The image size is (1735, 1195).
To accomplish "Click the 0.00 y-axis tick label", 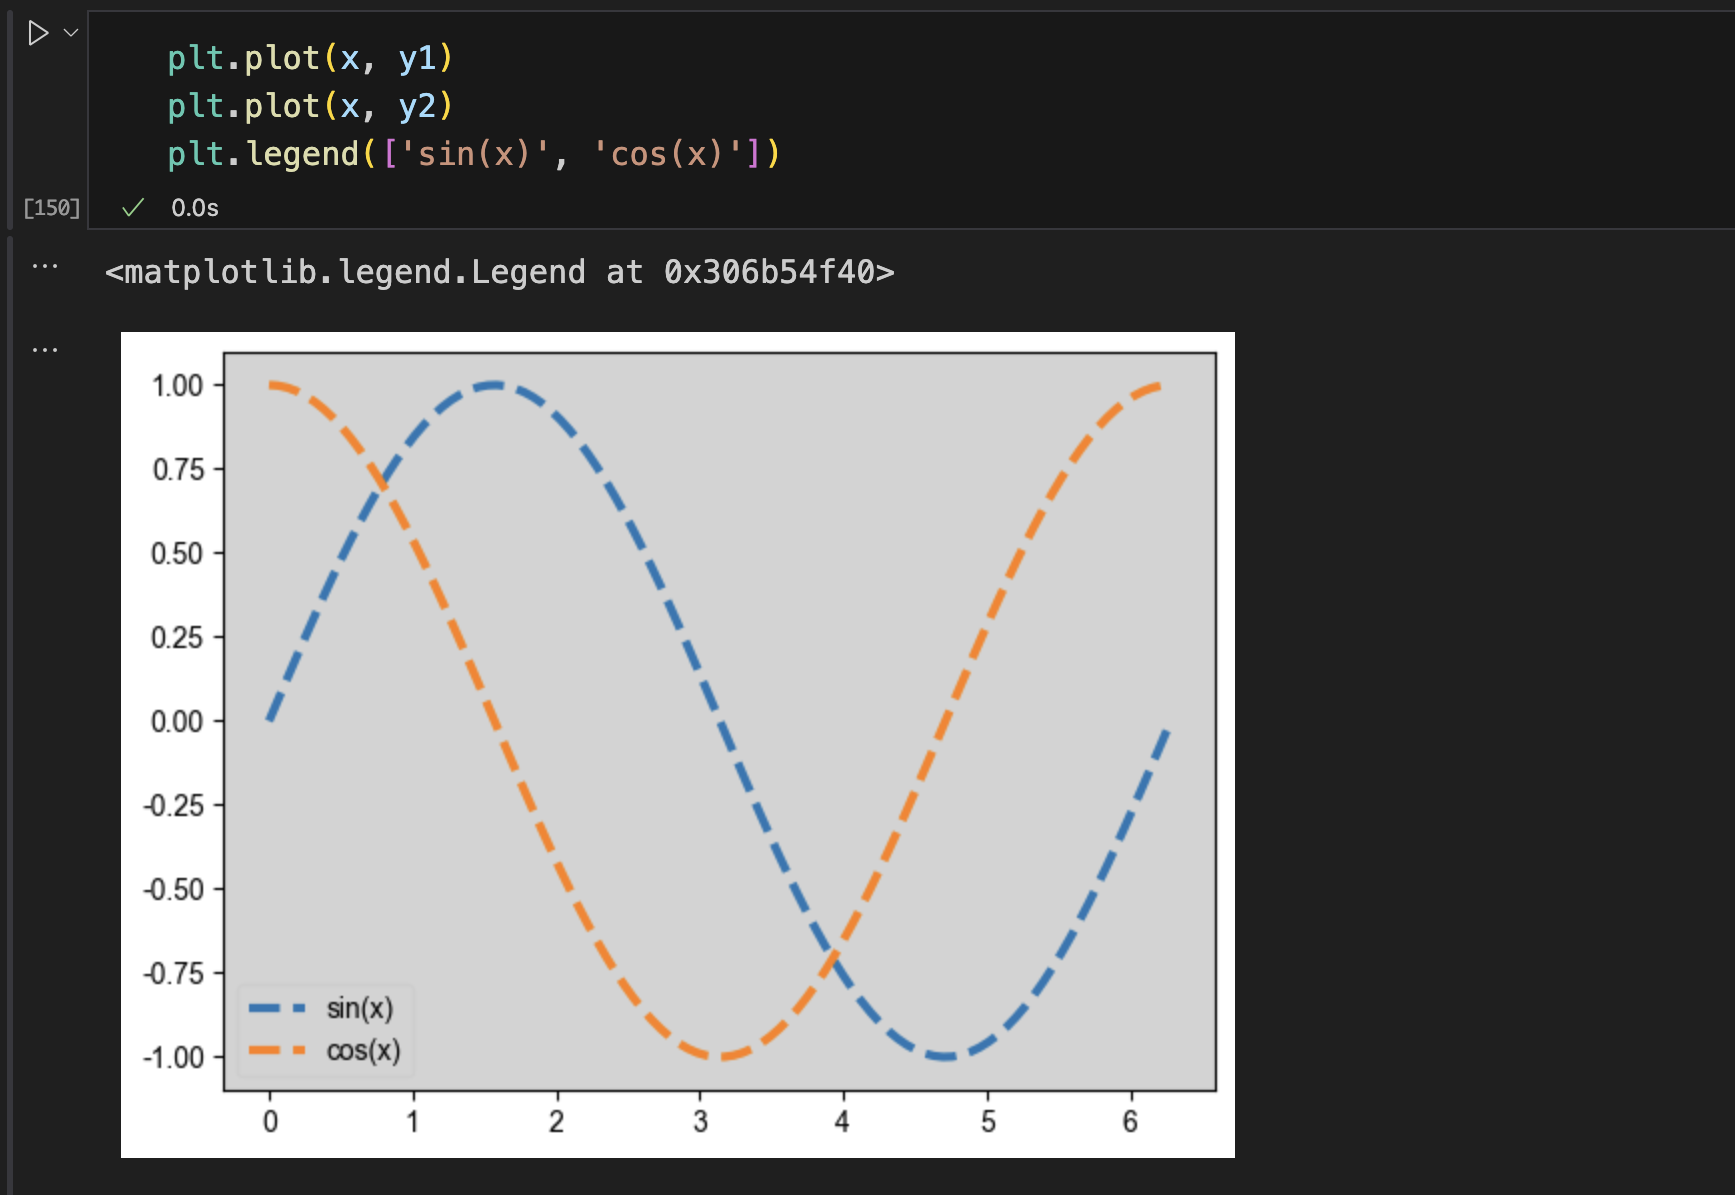I will click(x=177, y=722).
